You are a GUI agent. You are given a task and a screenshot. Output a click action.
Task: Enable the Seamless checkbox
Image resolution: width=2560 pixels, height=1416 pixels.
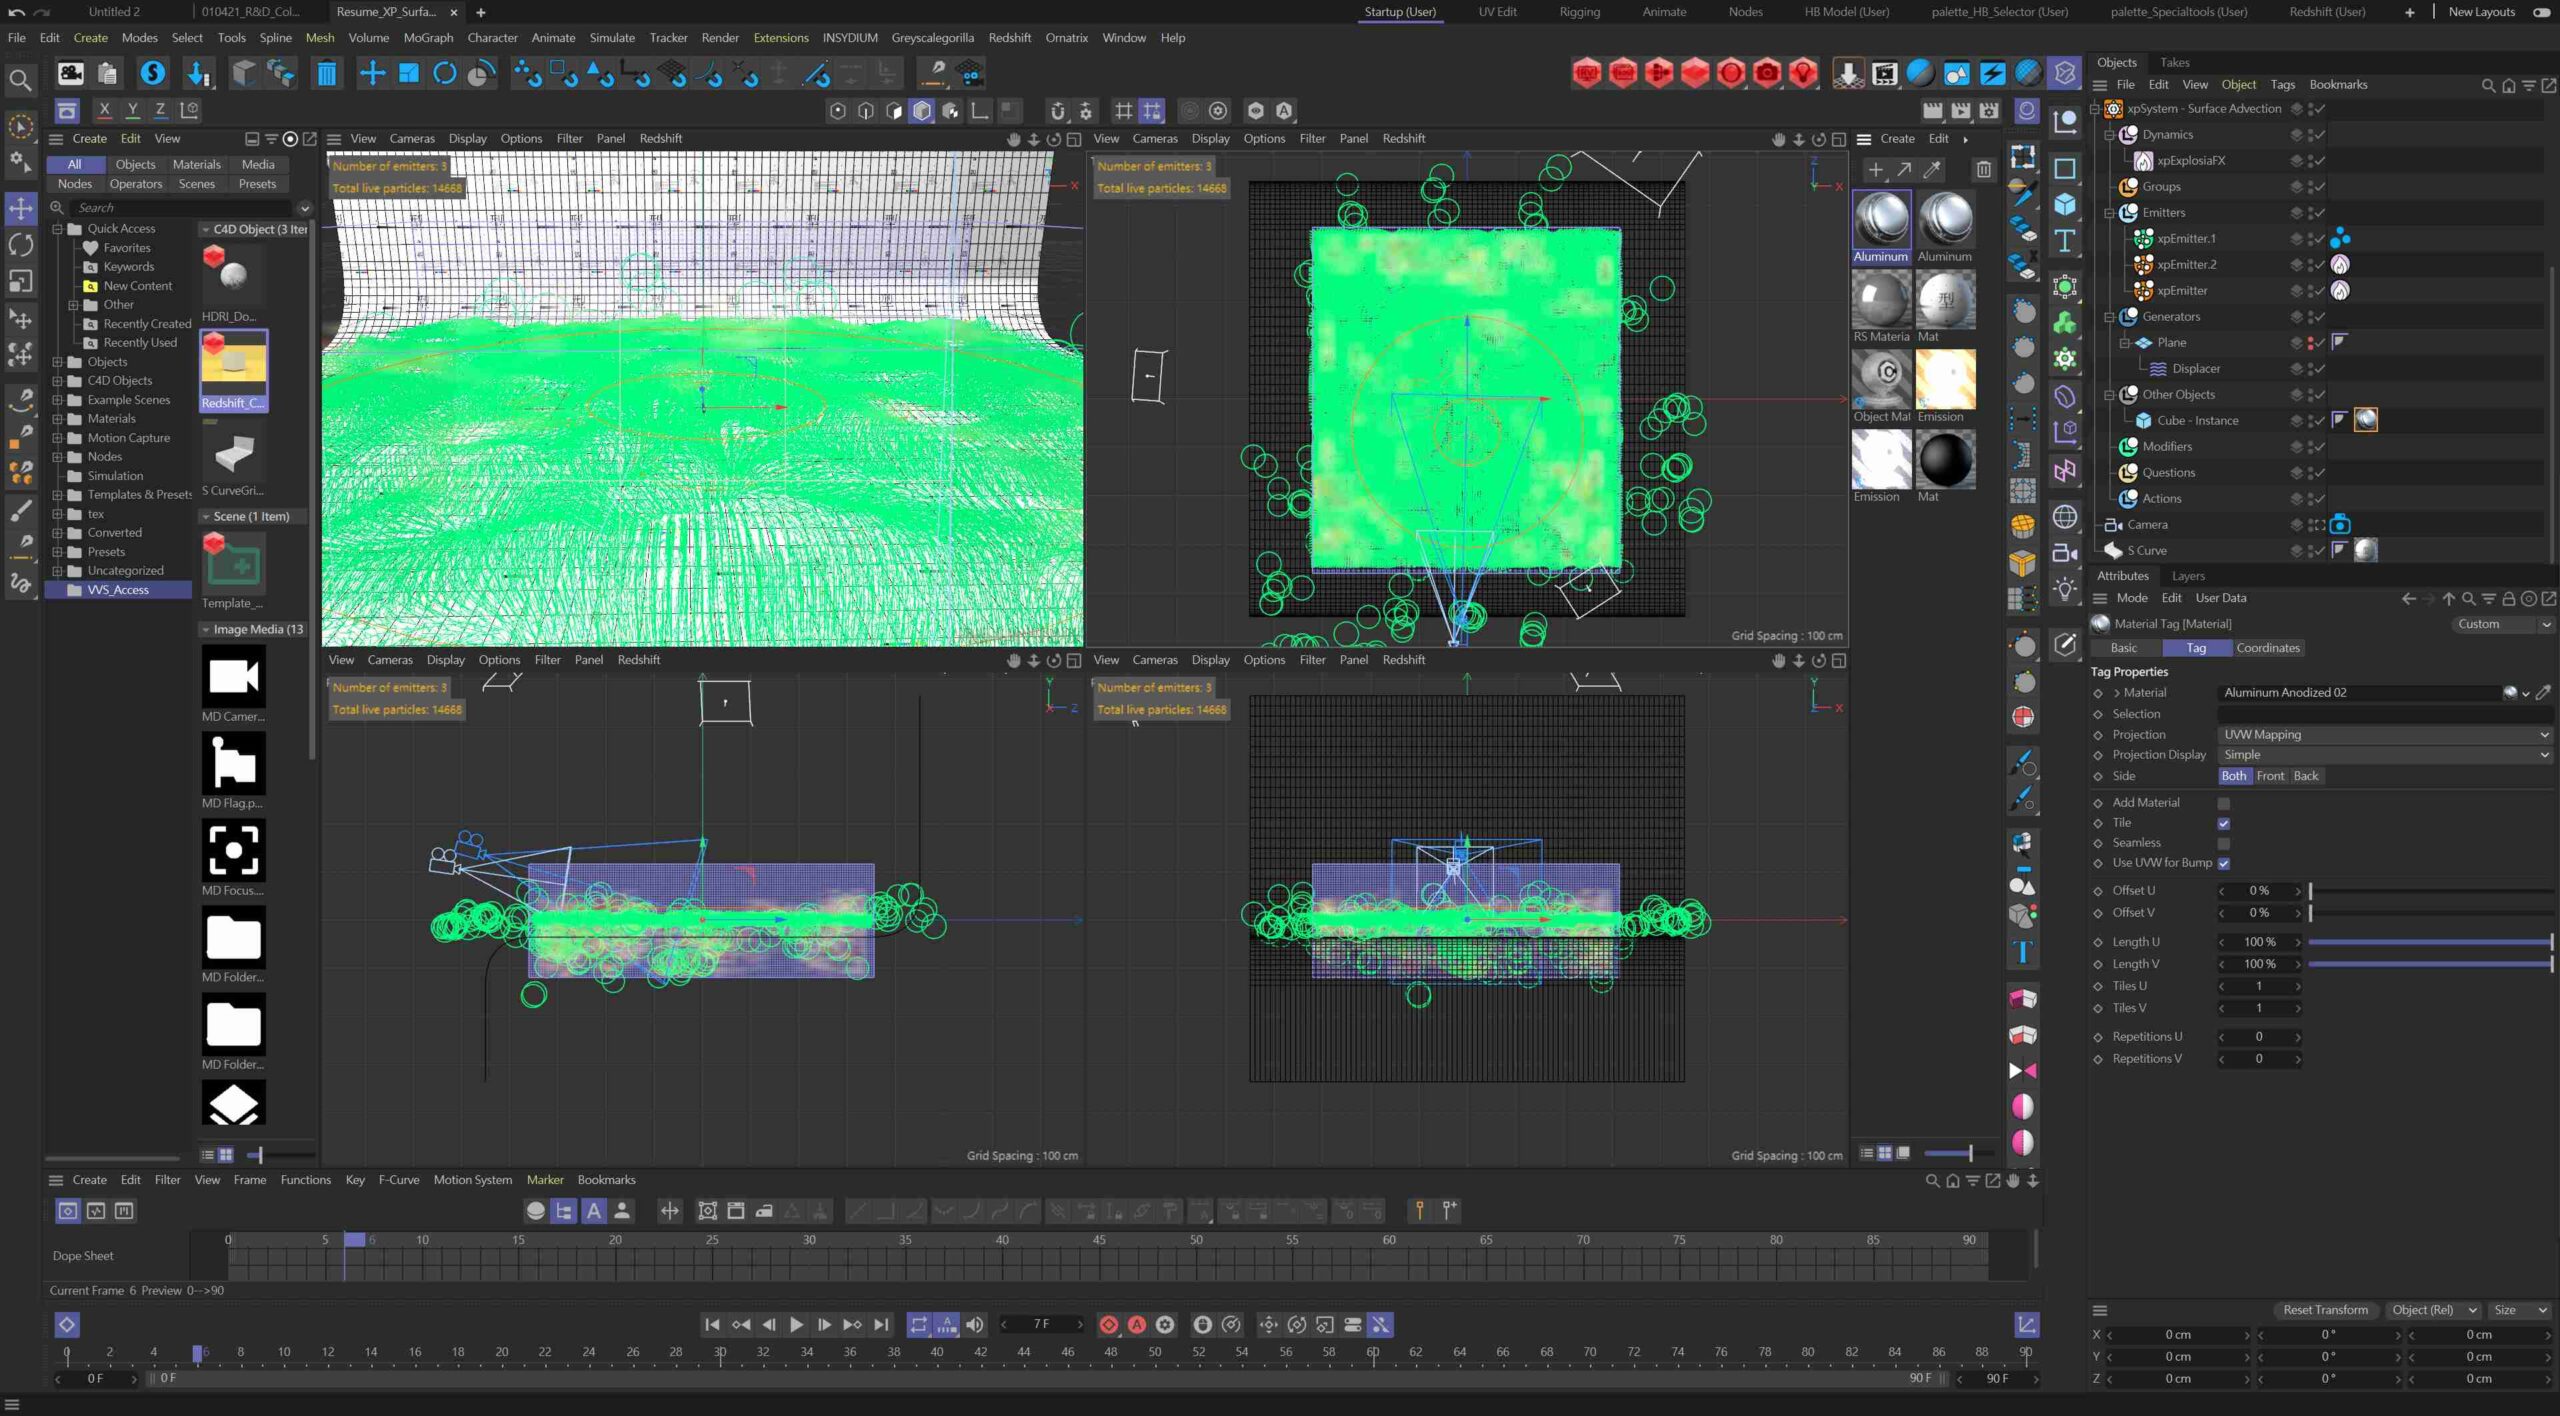[2224, 843]
